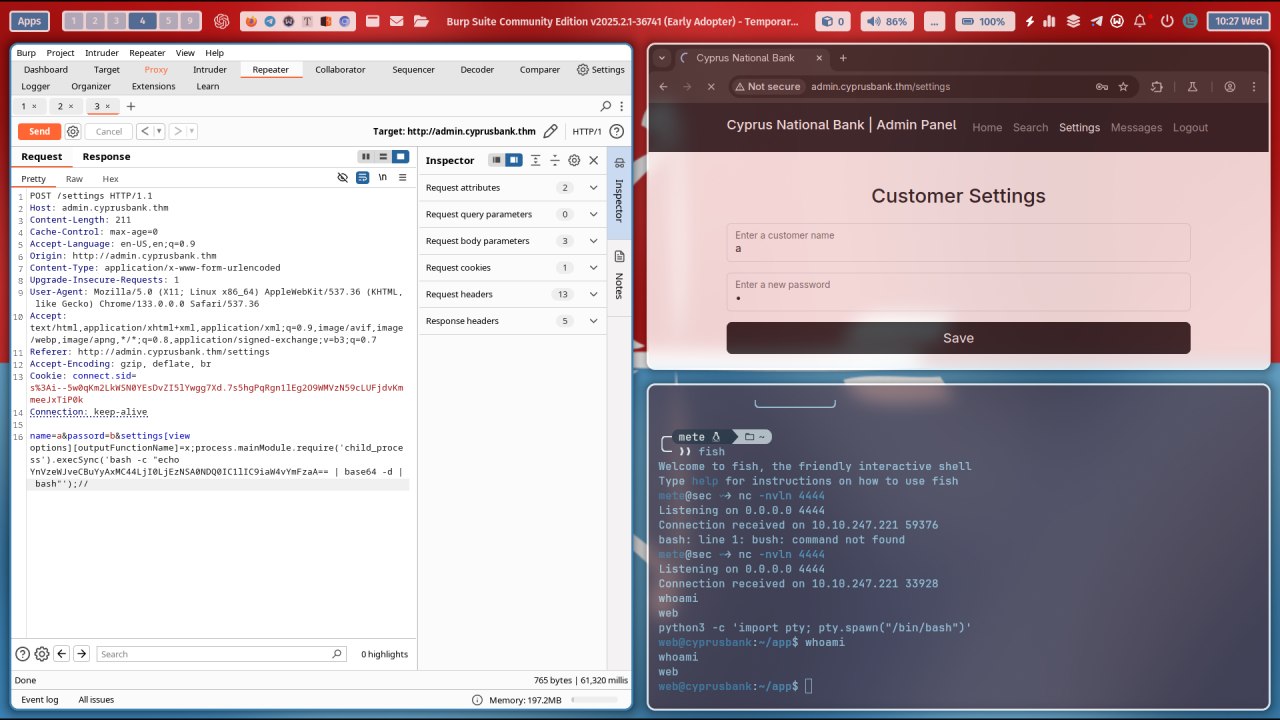Image resolution: width=1280 pixels, height=720 pixels.
Task: Open Inspector settings gear
Action: click(x=574, y=160)
